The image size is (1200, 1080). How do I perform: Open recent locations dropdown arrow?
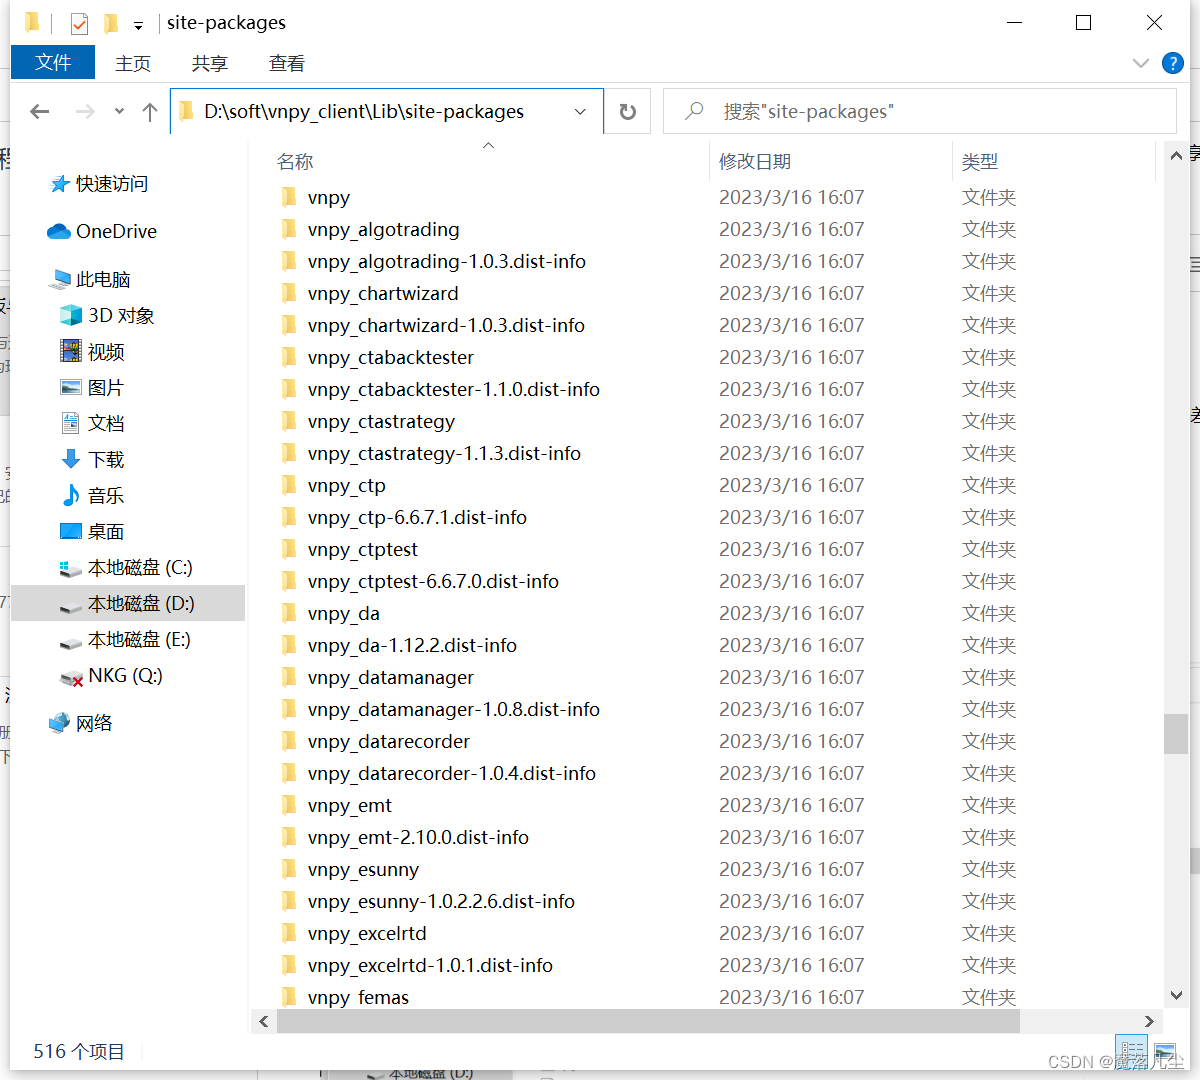click(119, 112)
